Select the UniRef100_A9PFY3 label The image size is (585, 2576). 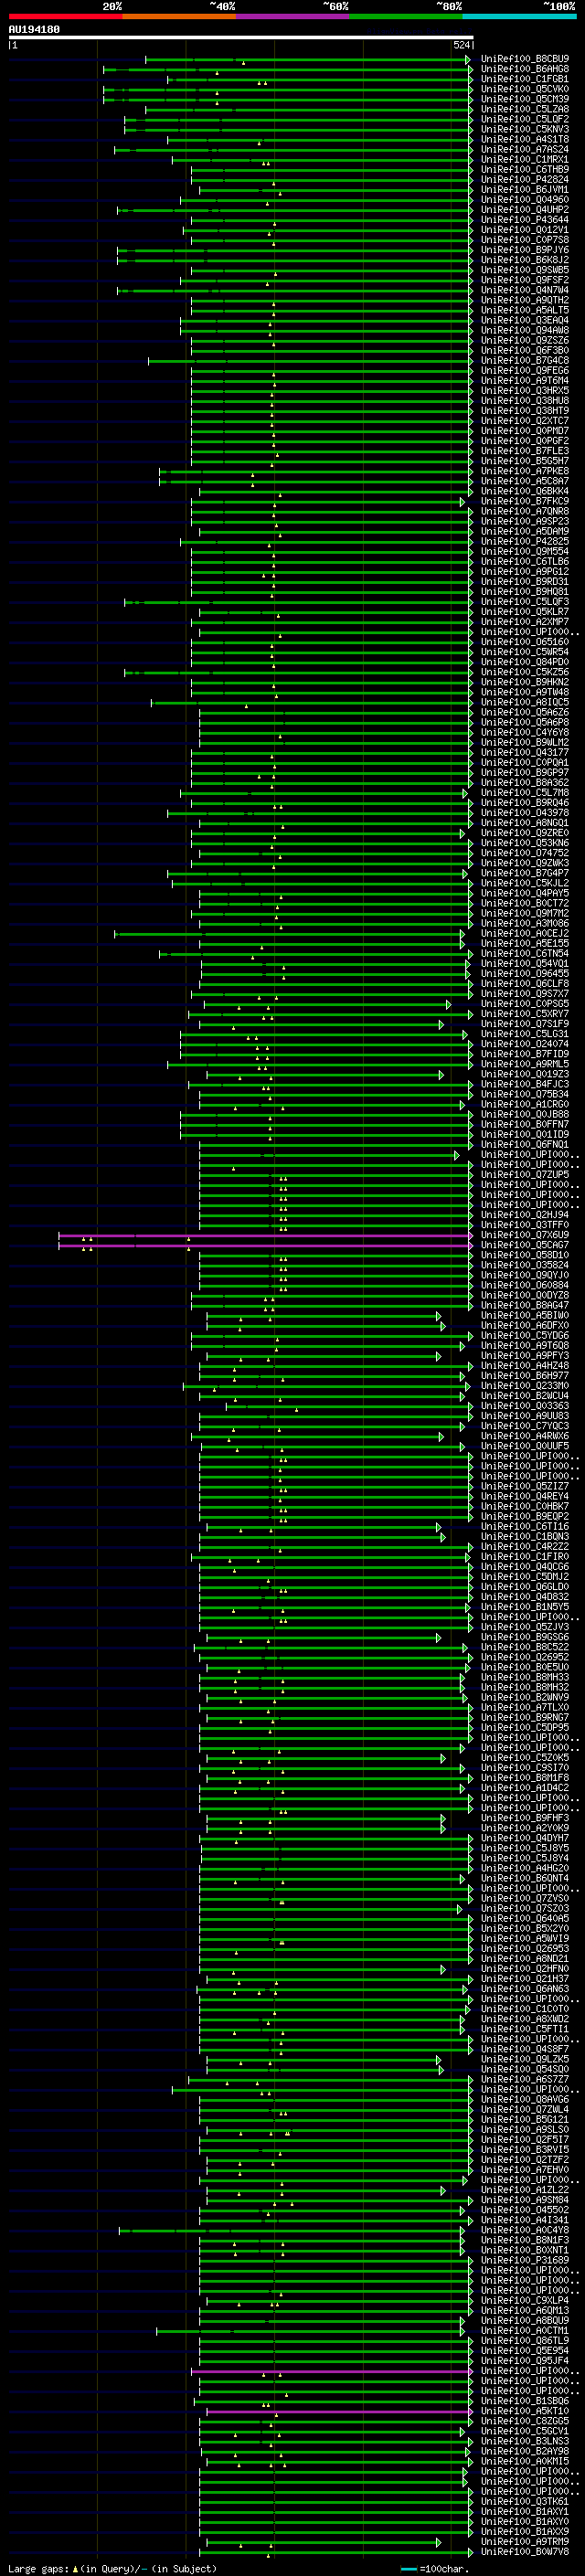pyautogui.click(x=524, y=1356)
